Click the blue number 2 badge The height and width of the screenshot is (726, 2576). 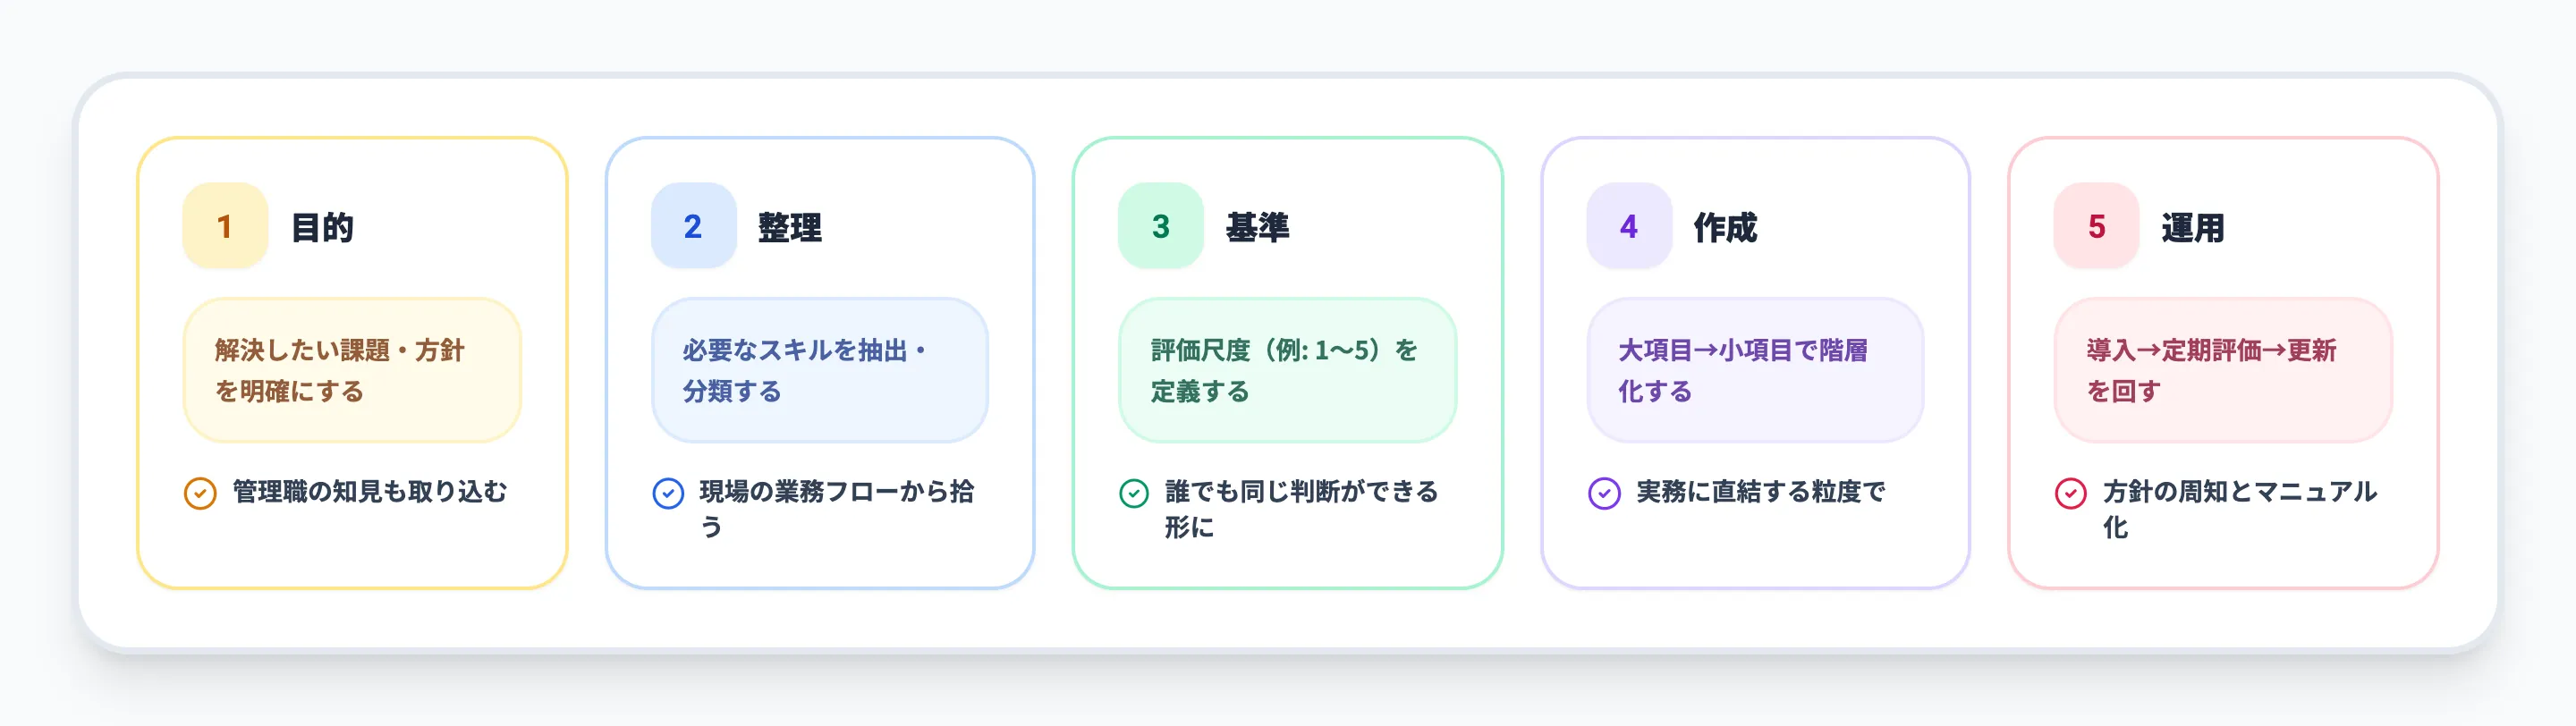pos(693,226)
